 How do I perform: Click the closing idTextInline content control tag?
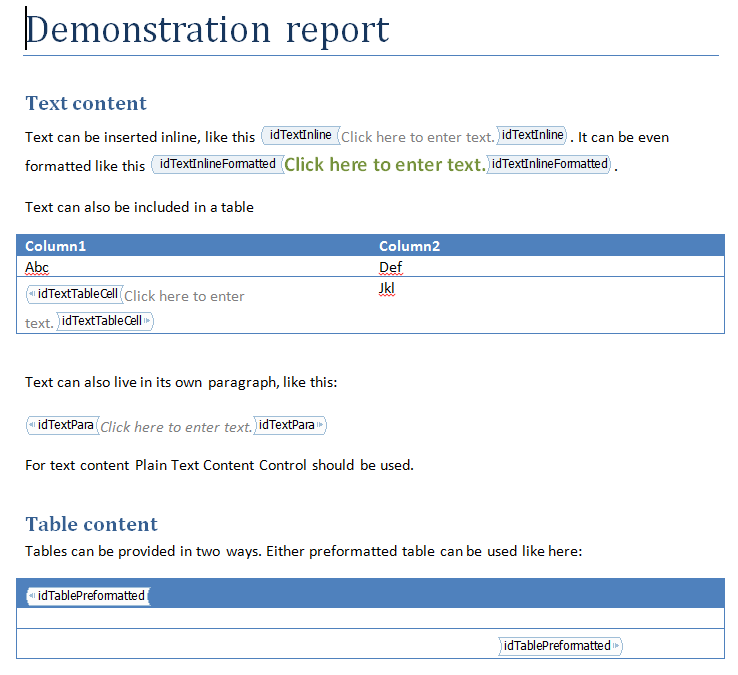coord(532,136)
